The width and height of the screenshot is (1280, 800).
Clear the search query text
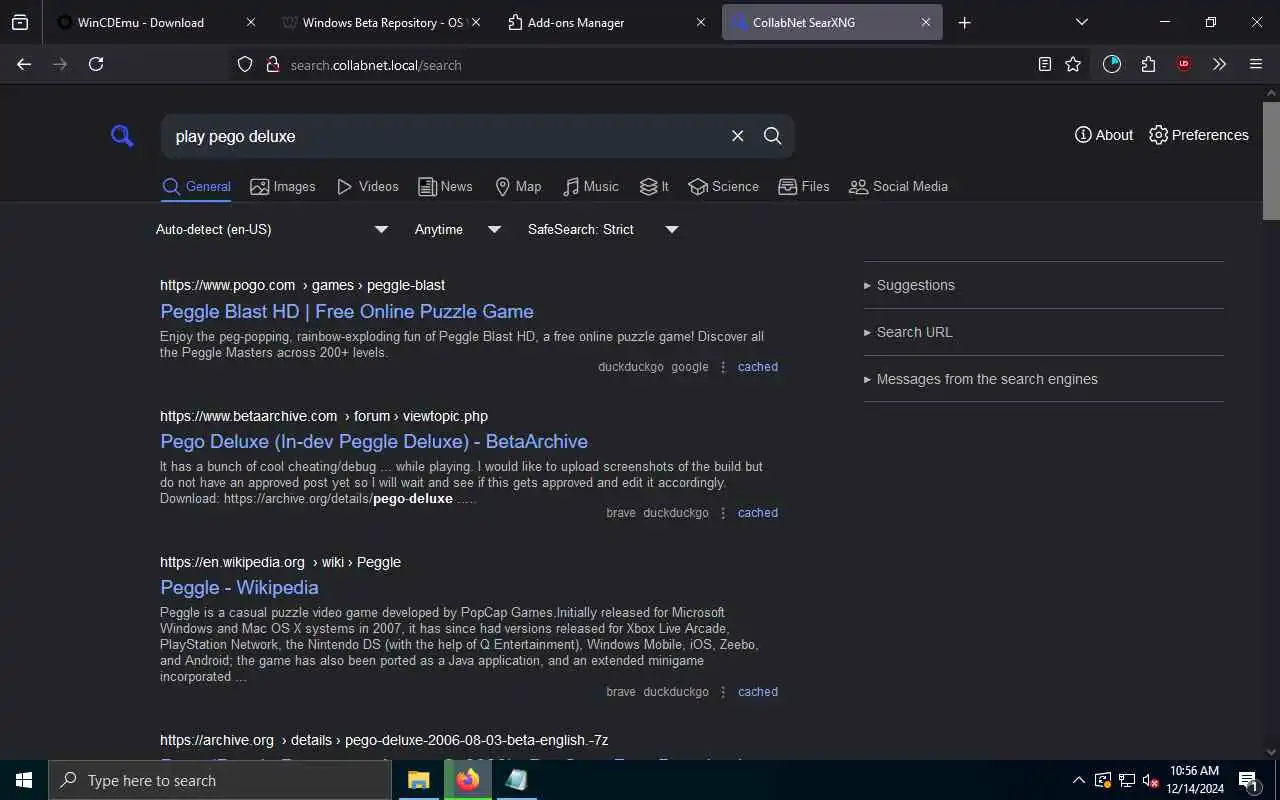[x=737, y=136]
